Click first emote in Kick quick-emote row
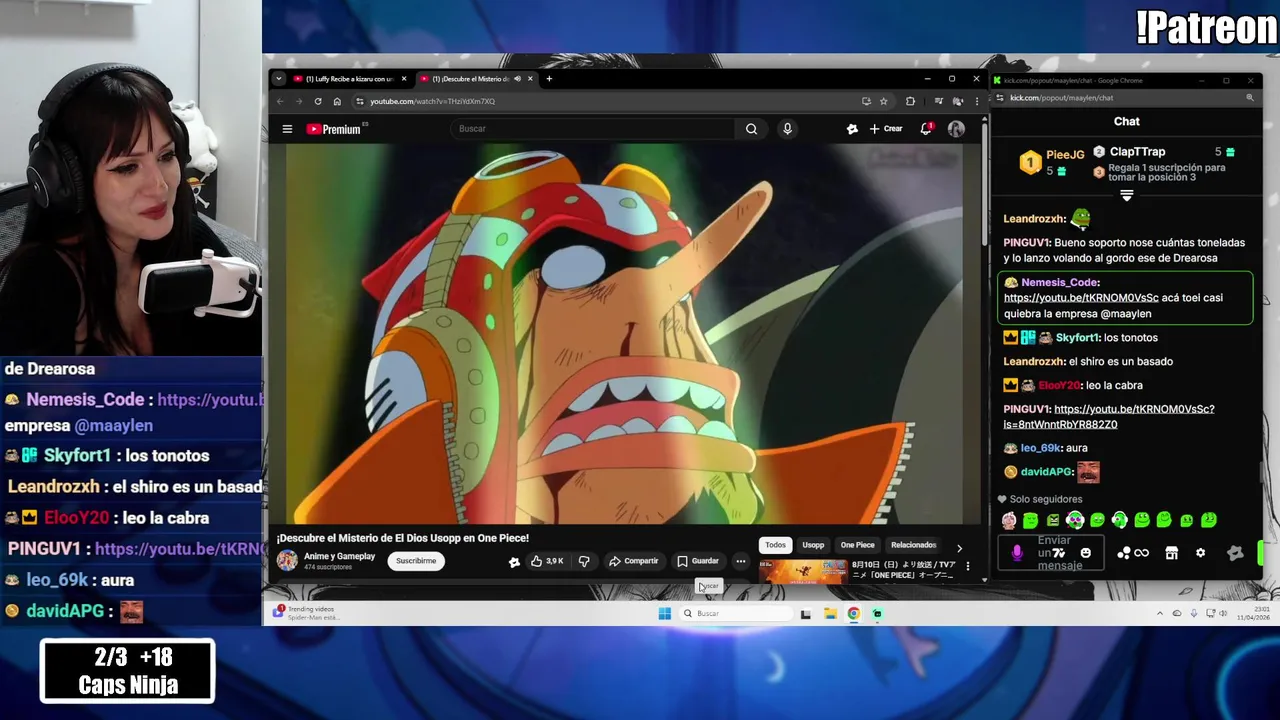 [x=1009, y=520]
